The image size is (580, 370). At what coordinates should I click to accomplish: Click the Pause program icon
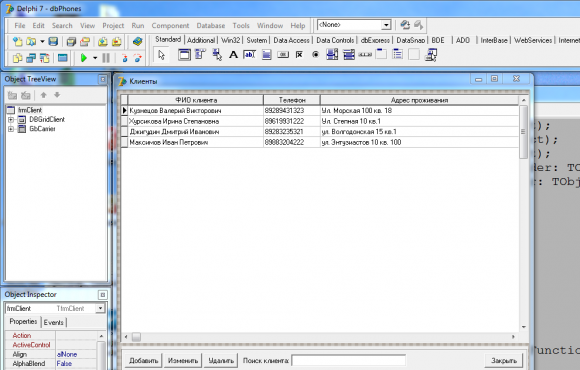point(106,58)
